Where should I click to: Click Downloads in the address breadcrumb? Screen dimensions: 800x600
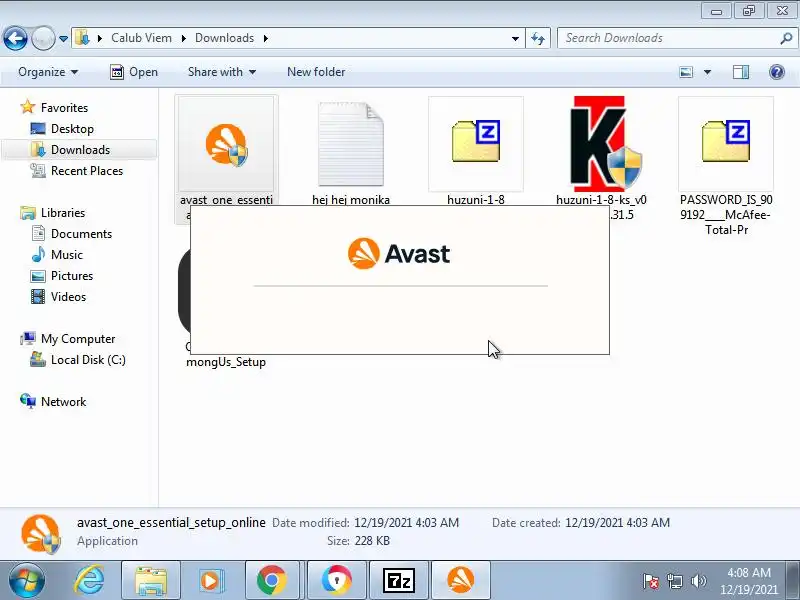pyautogui.click(x=224, y=38)
